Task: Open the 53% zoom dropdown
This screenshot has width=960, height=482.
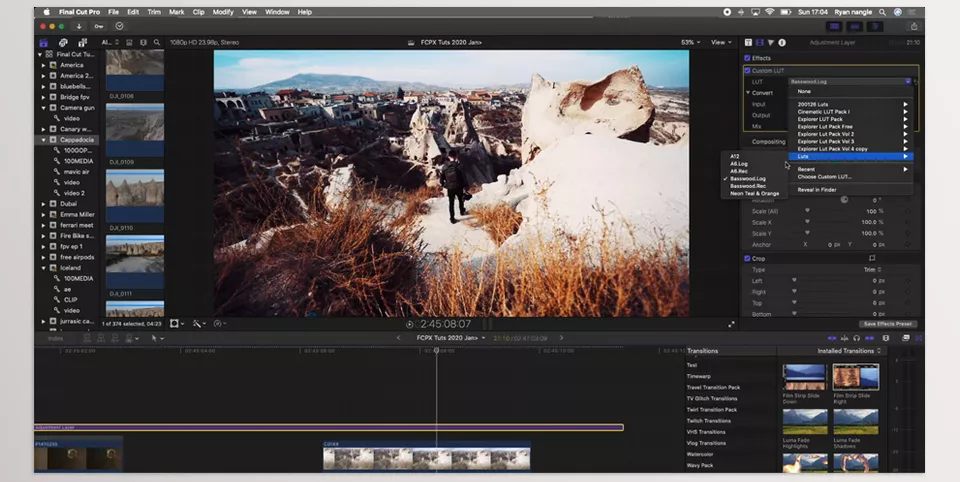Action: (691, 42)
